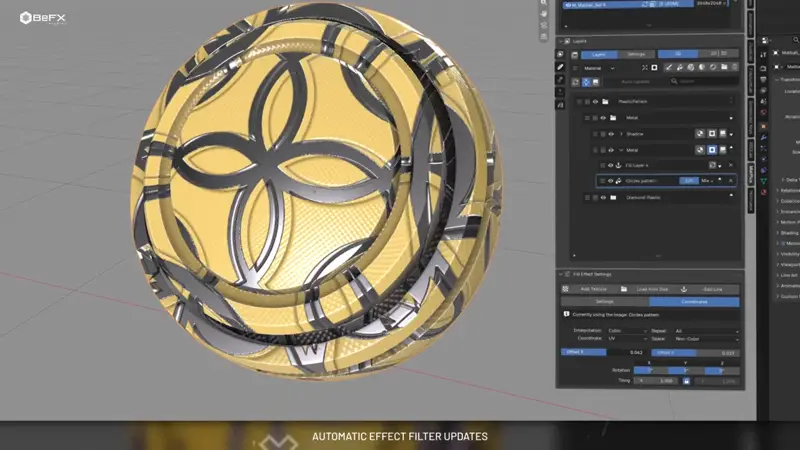Hide the Metal sublayer using eye icon

(x=611, y=150)
